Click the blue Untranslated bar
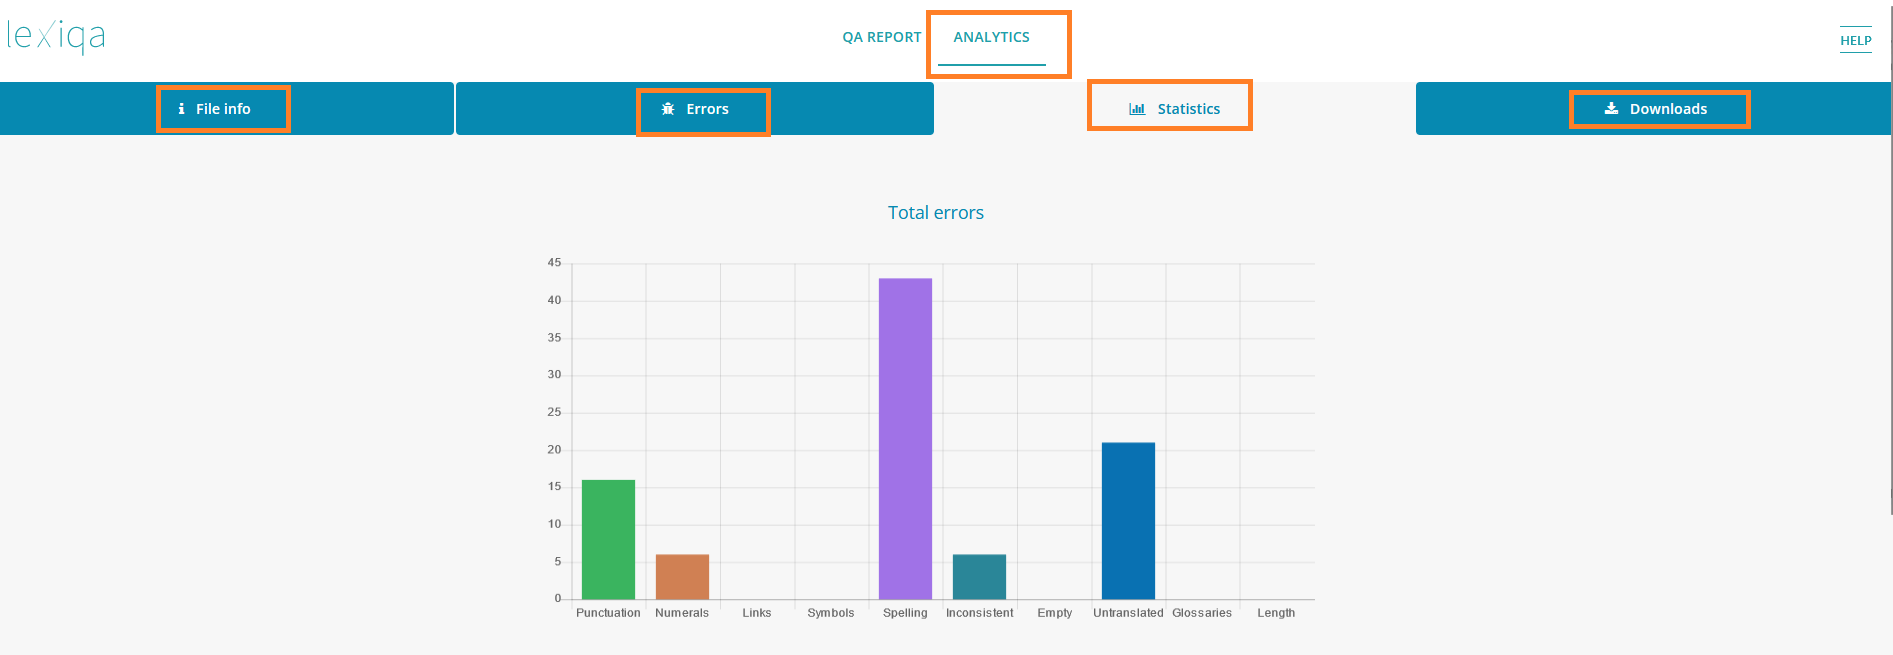 (1128, 521)
